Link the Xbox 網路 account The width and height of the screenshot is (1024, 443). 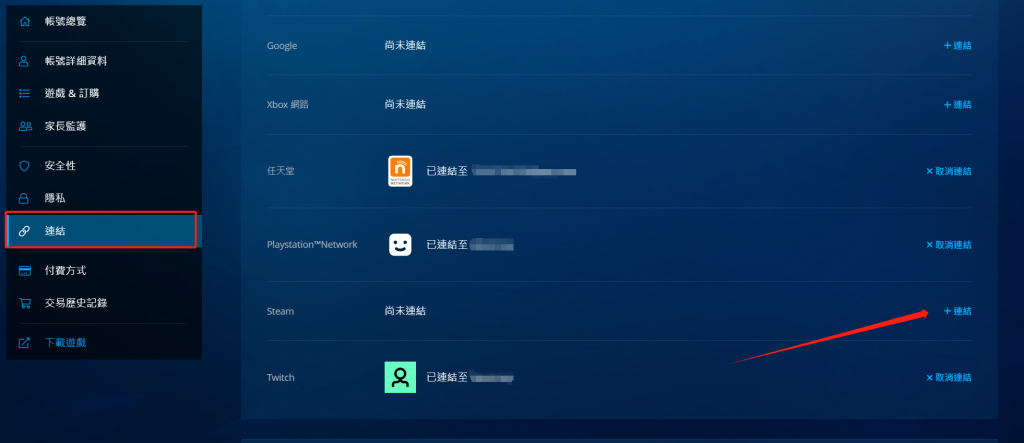pyautogui.click(x=957, y=105)
